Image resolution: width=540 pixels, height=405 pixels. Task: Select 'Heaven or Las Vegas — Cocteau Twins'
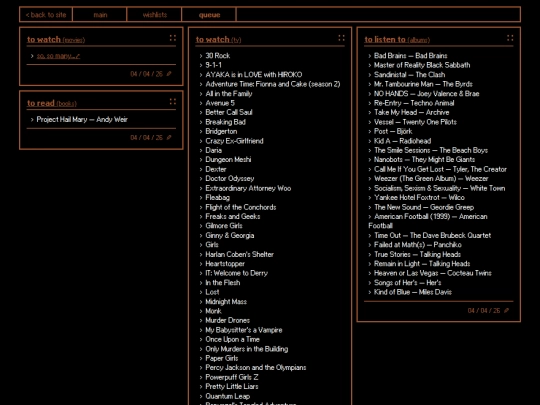[x=433, y=273]
